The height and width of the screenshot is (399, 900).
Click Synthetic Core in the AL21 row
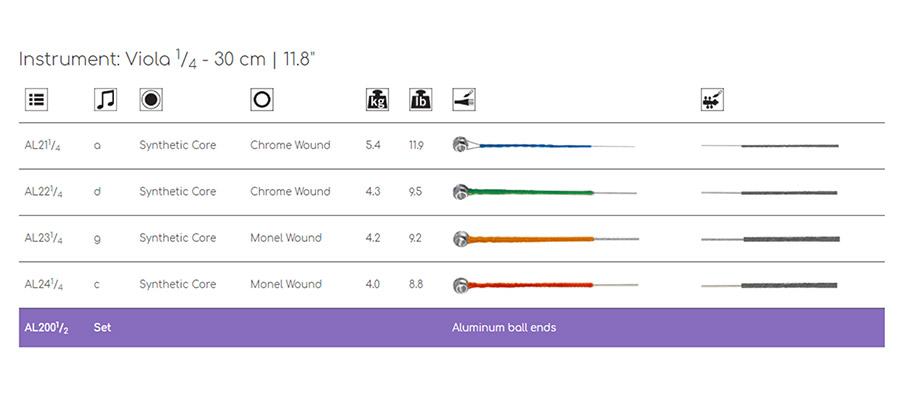point(177,145)
